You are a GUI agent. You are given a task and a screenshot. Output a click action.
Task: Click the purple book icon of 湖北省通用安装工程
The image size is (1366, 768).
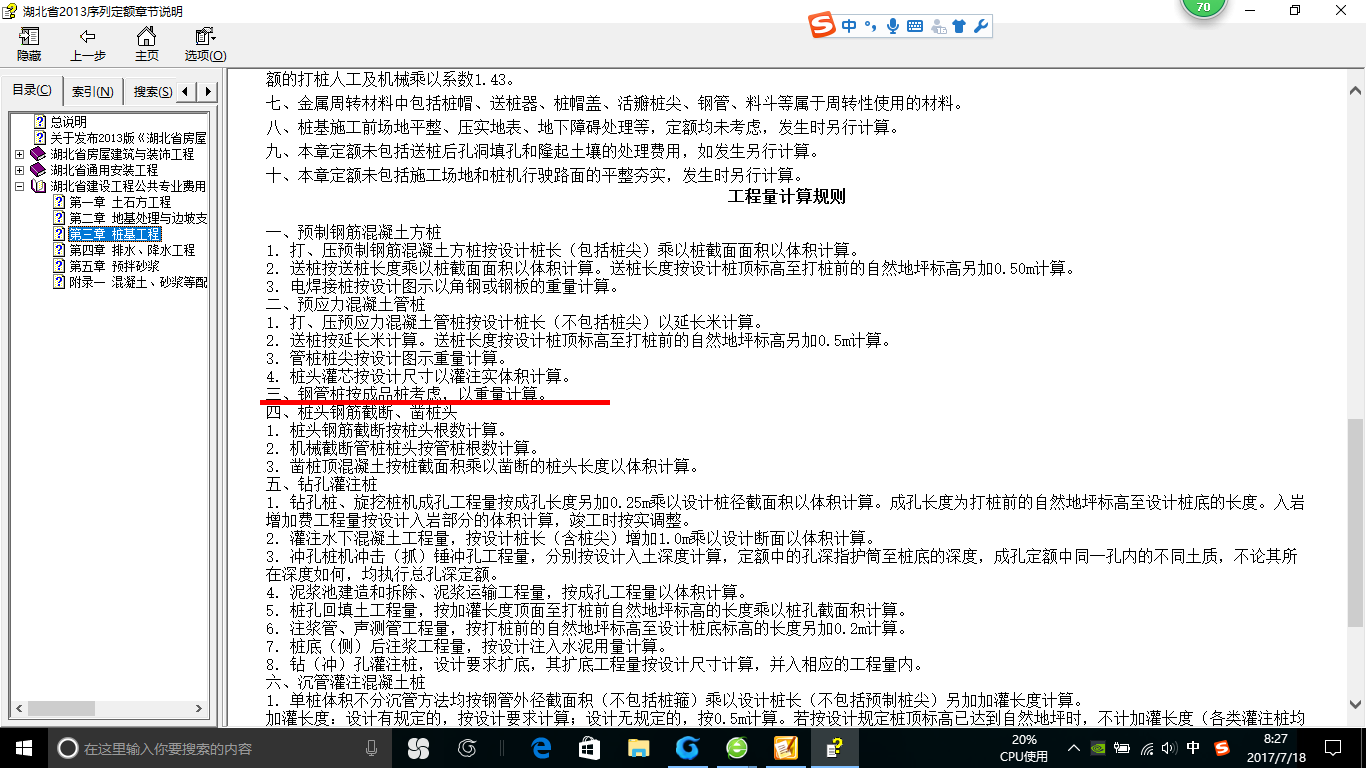tap(38, 170)
